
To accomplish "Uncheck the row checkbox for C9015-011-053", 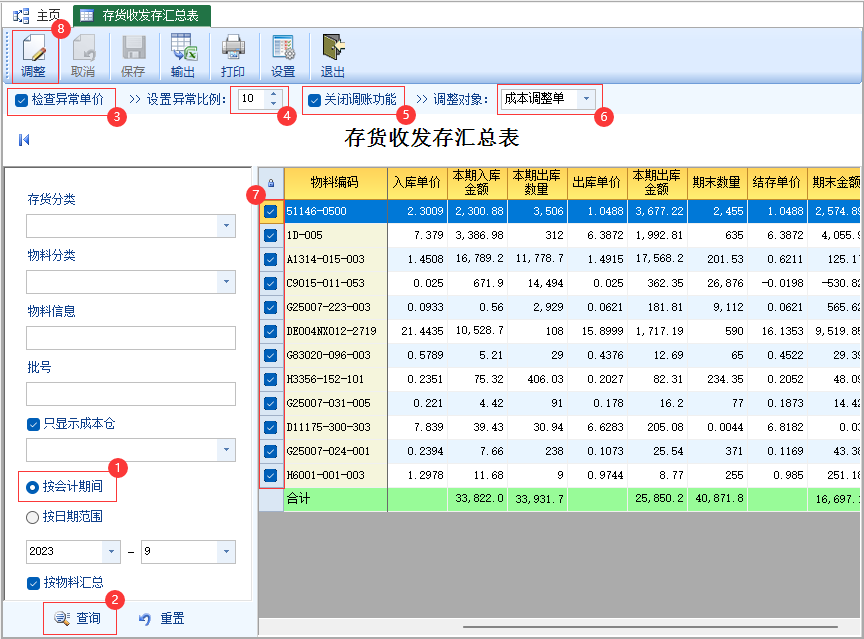I will (x=271, y=283).
